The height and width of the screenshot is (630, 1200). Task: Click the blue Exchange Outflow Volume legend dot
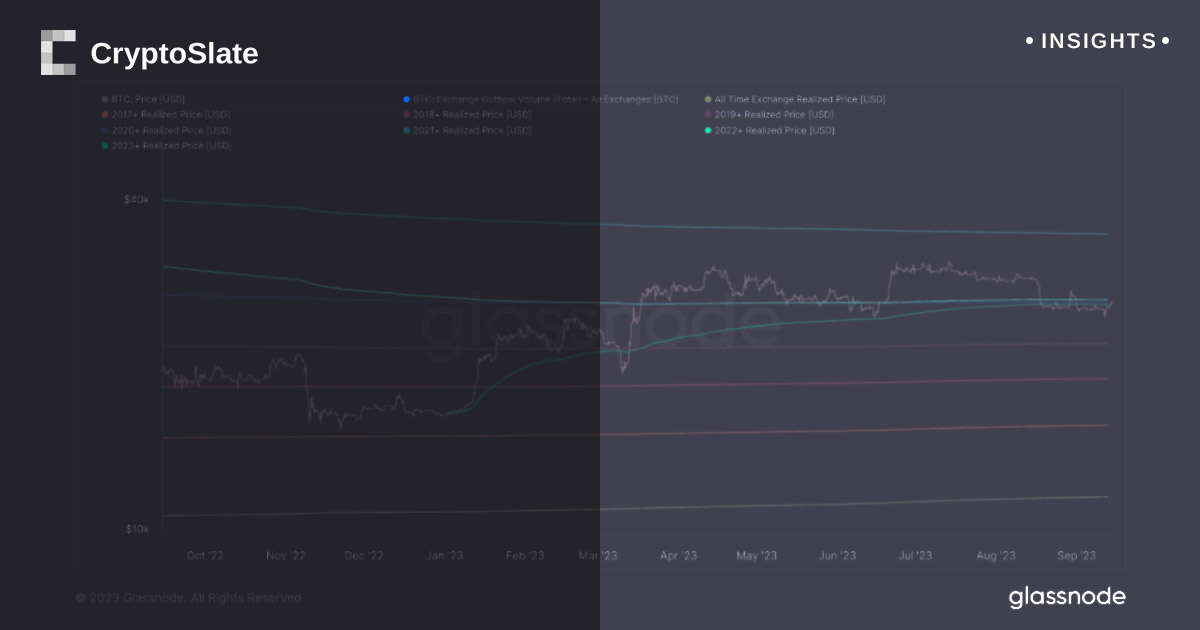(407, 100)
